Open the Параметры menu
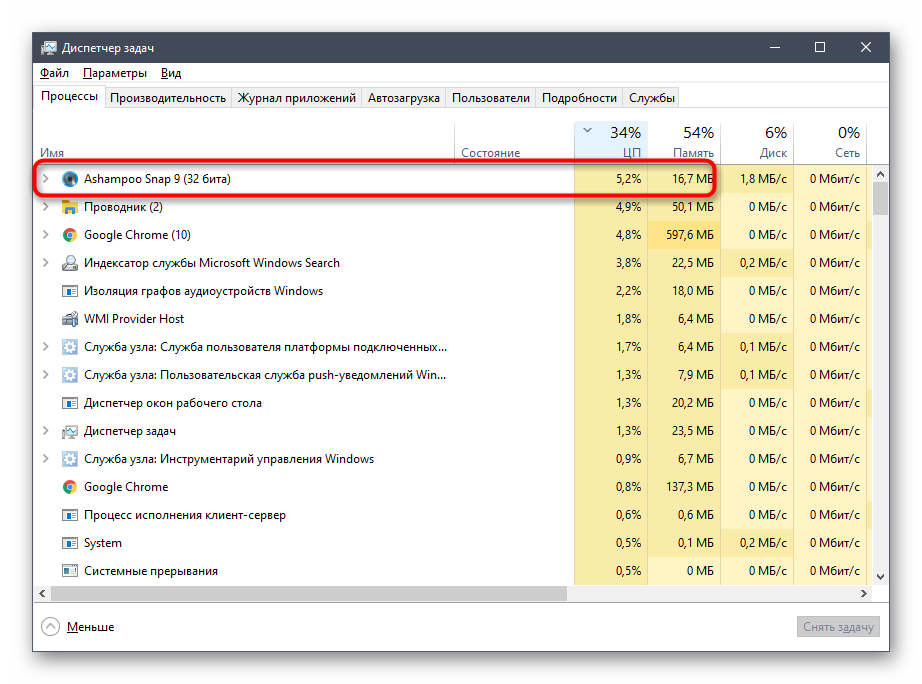Viewport: 922px width, 684px height. point(115,73)
